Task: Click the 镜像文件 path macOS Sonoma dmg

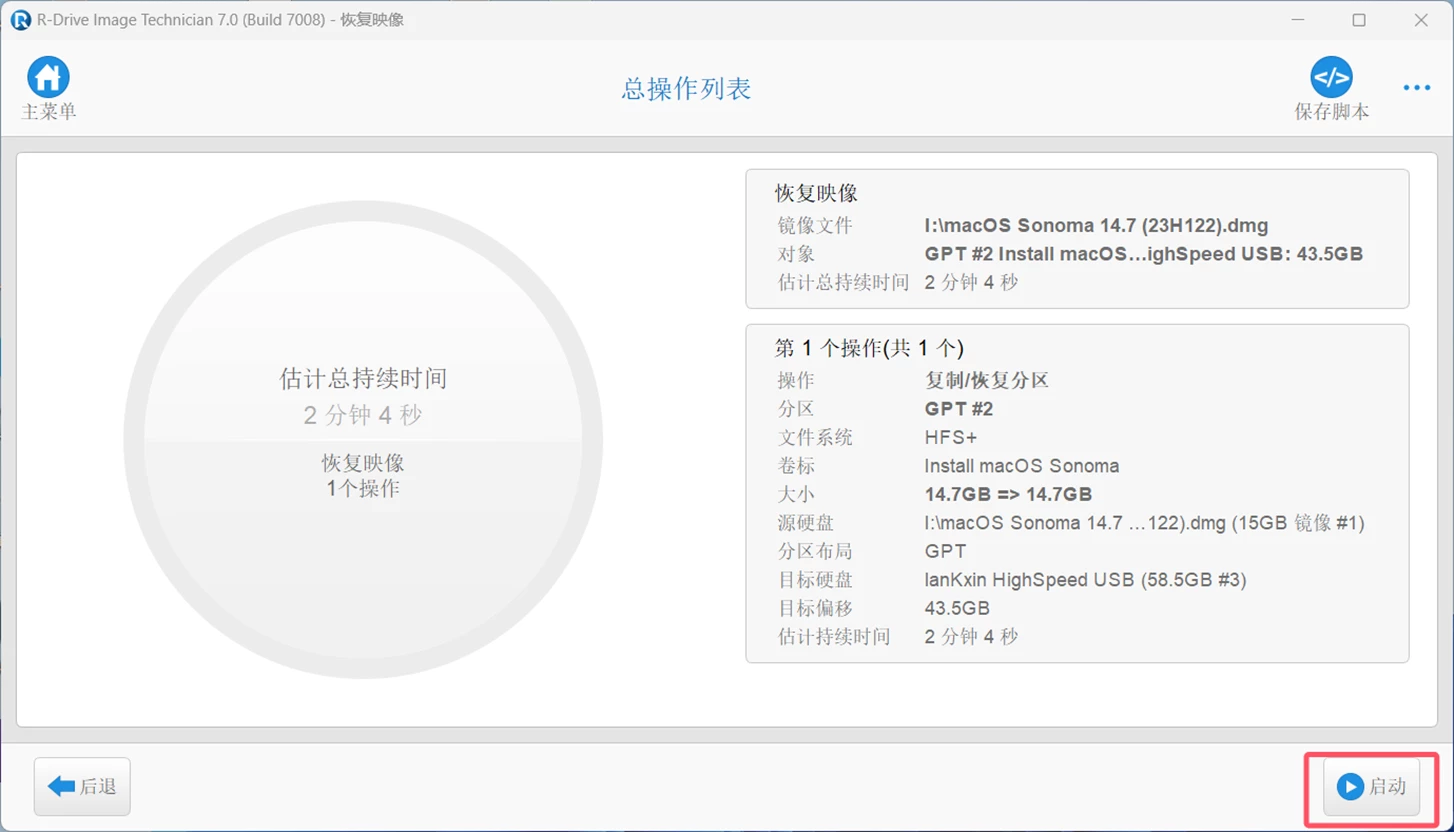Action: [x=1096, y=226]
